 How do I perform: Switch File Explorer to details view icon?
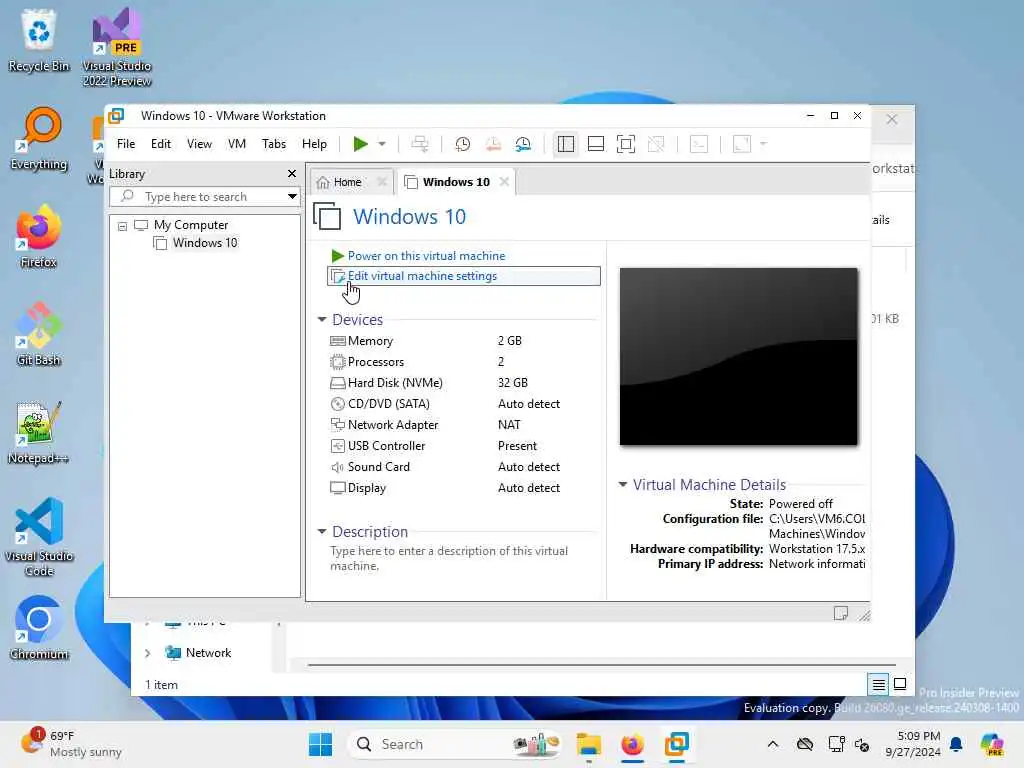coord(878,684)
